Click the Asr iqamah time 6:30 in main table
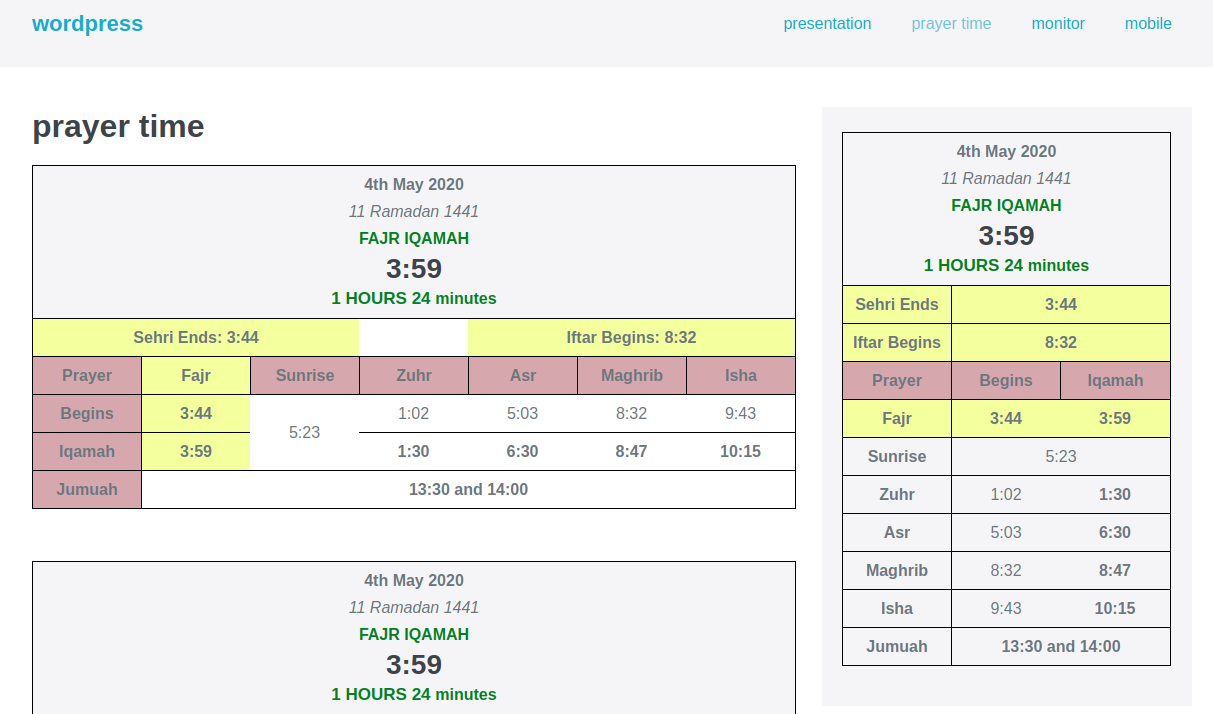The width and height of the screenshot is (1213, 714). point(522,452)
